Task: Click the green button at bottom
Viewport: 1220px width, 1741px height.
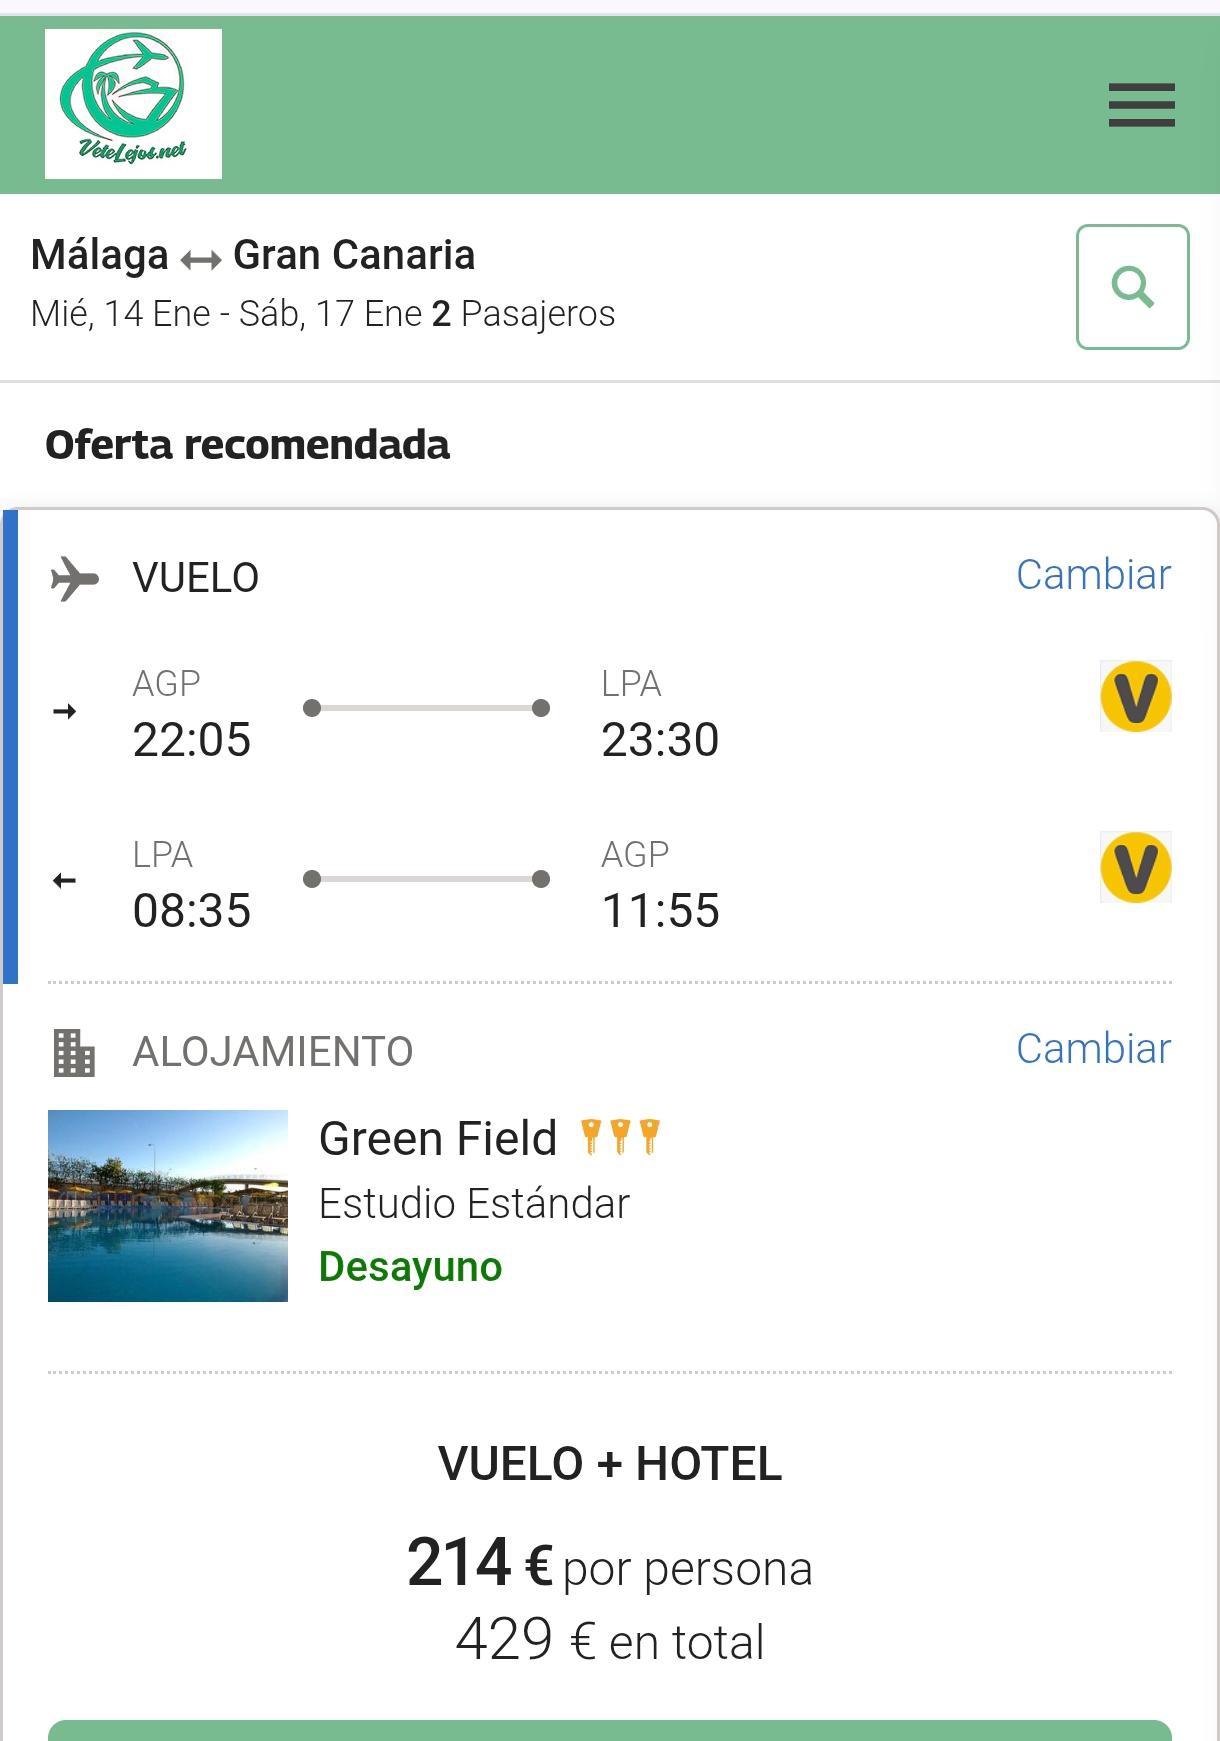Action: point(610,1731)
